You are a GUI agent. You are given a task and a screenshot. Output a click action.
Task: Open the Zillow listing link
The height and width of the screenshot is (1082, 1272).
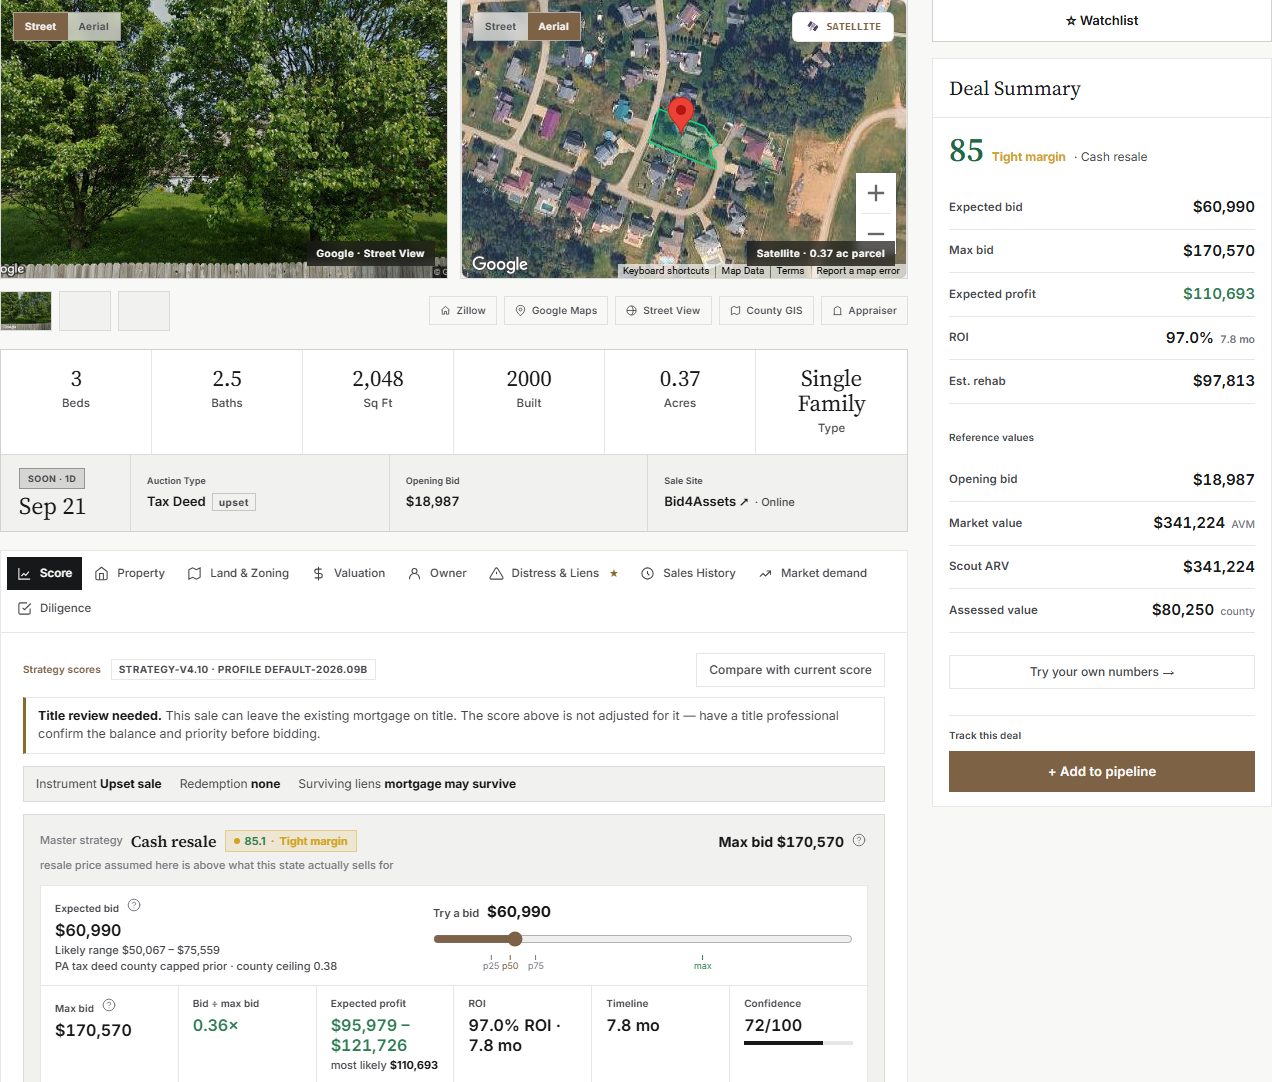[x=463, y=310]
